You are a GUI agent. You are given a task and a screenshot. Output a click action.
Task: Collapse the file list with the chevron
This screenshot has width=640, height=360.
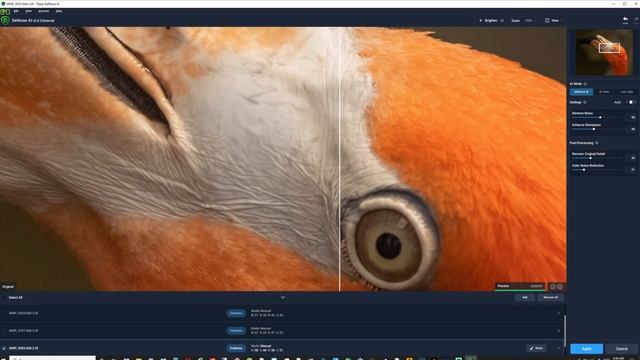[283, 298]
